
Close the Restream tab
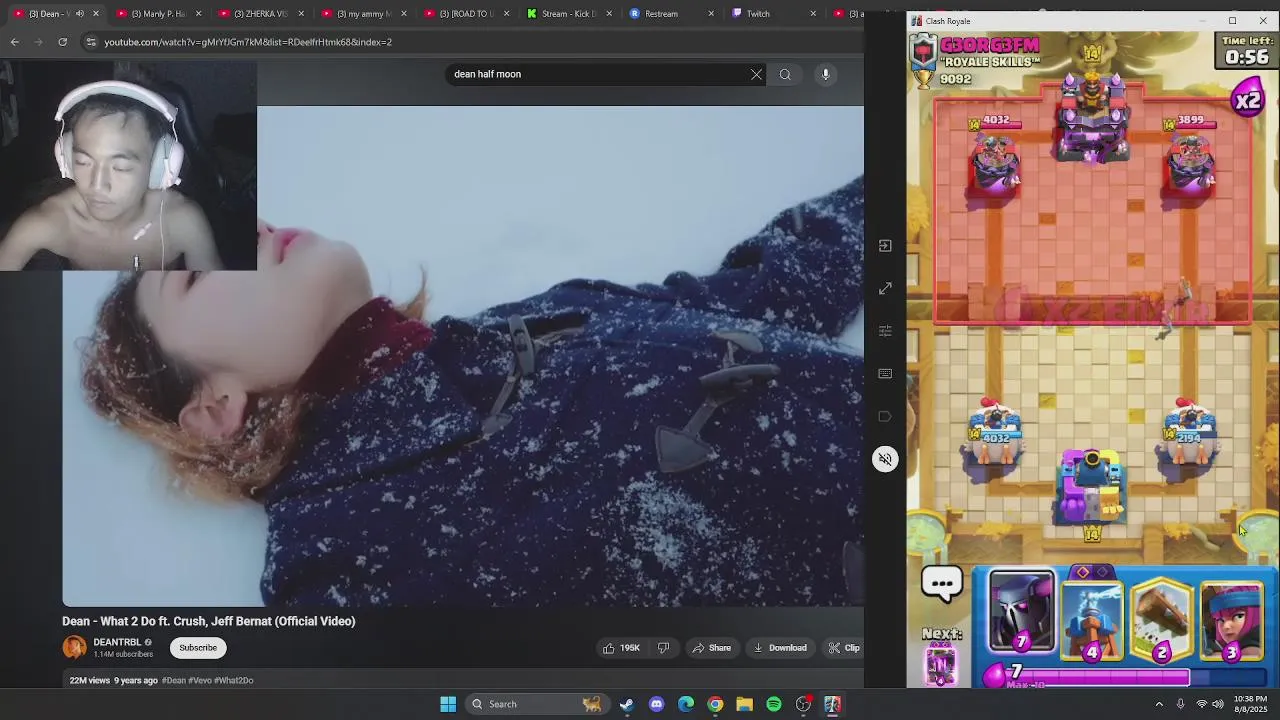click(711, 14)
